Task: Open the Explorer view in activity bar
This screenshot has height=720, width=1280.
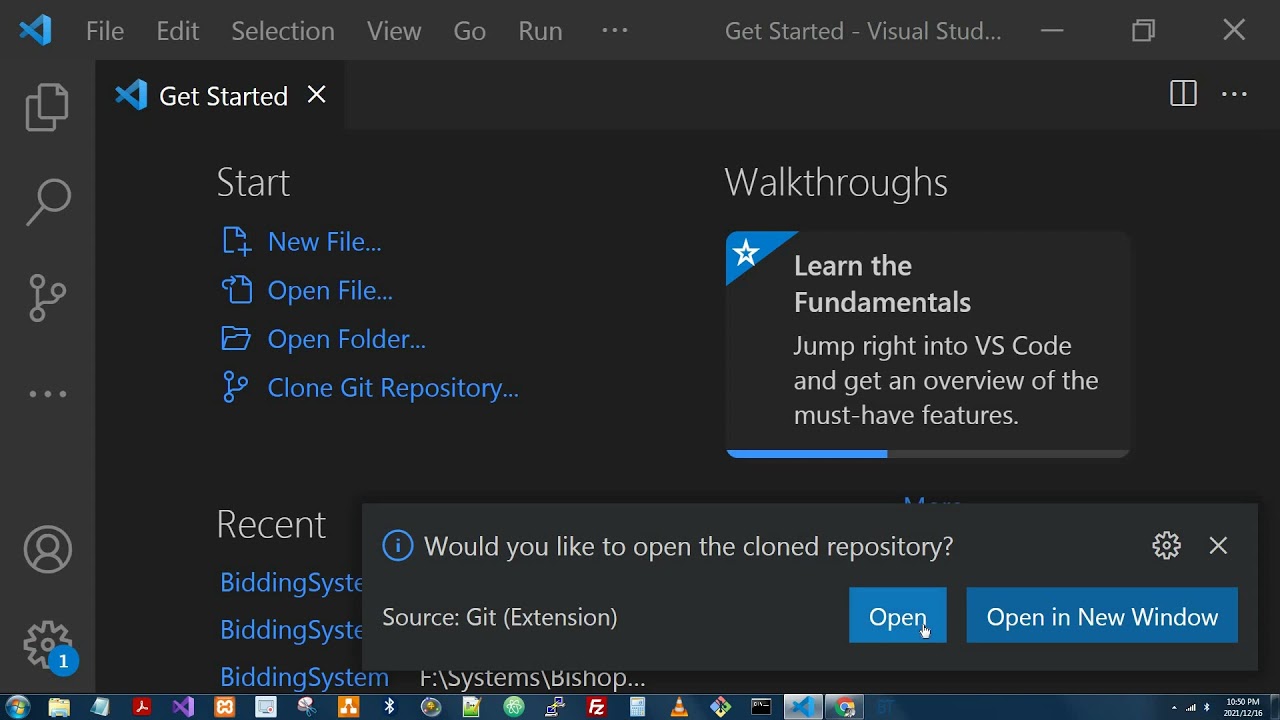Action: [x=47, y=107]
